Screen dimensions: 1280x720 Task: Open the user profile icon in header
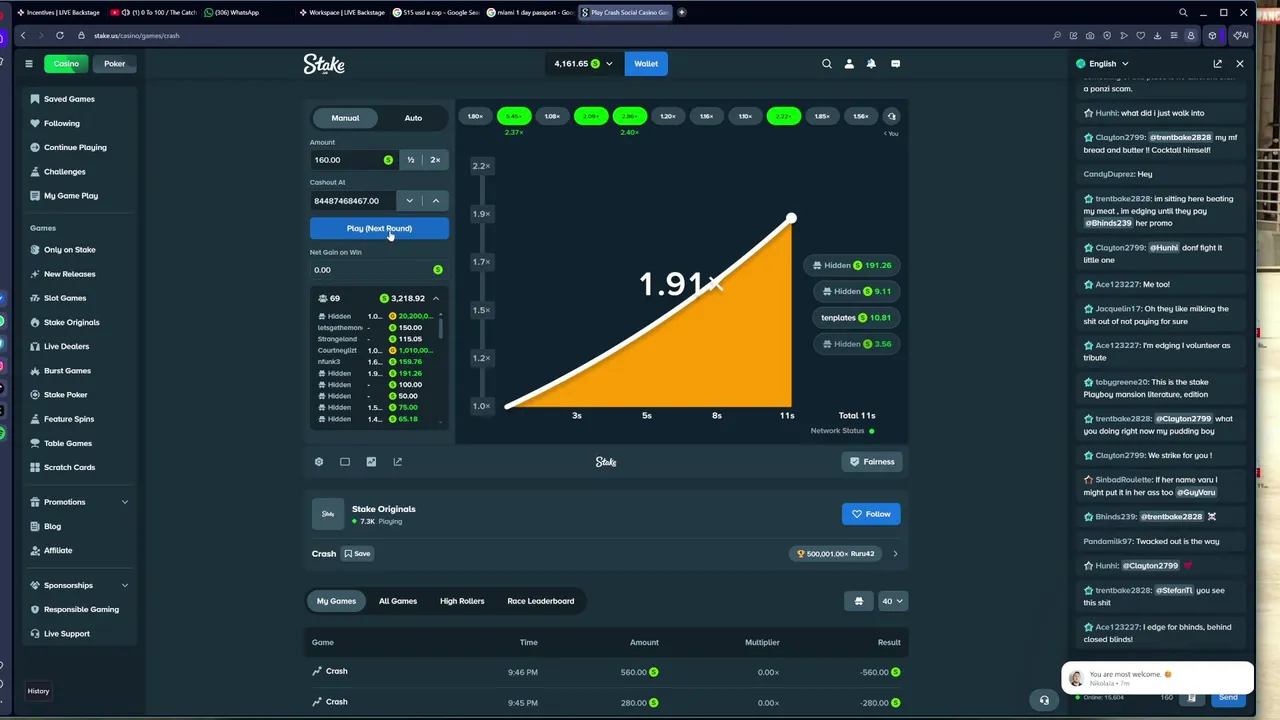point(849,64)
